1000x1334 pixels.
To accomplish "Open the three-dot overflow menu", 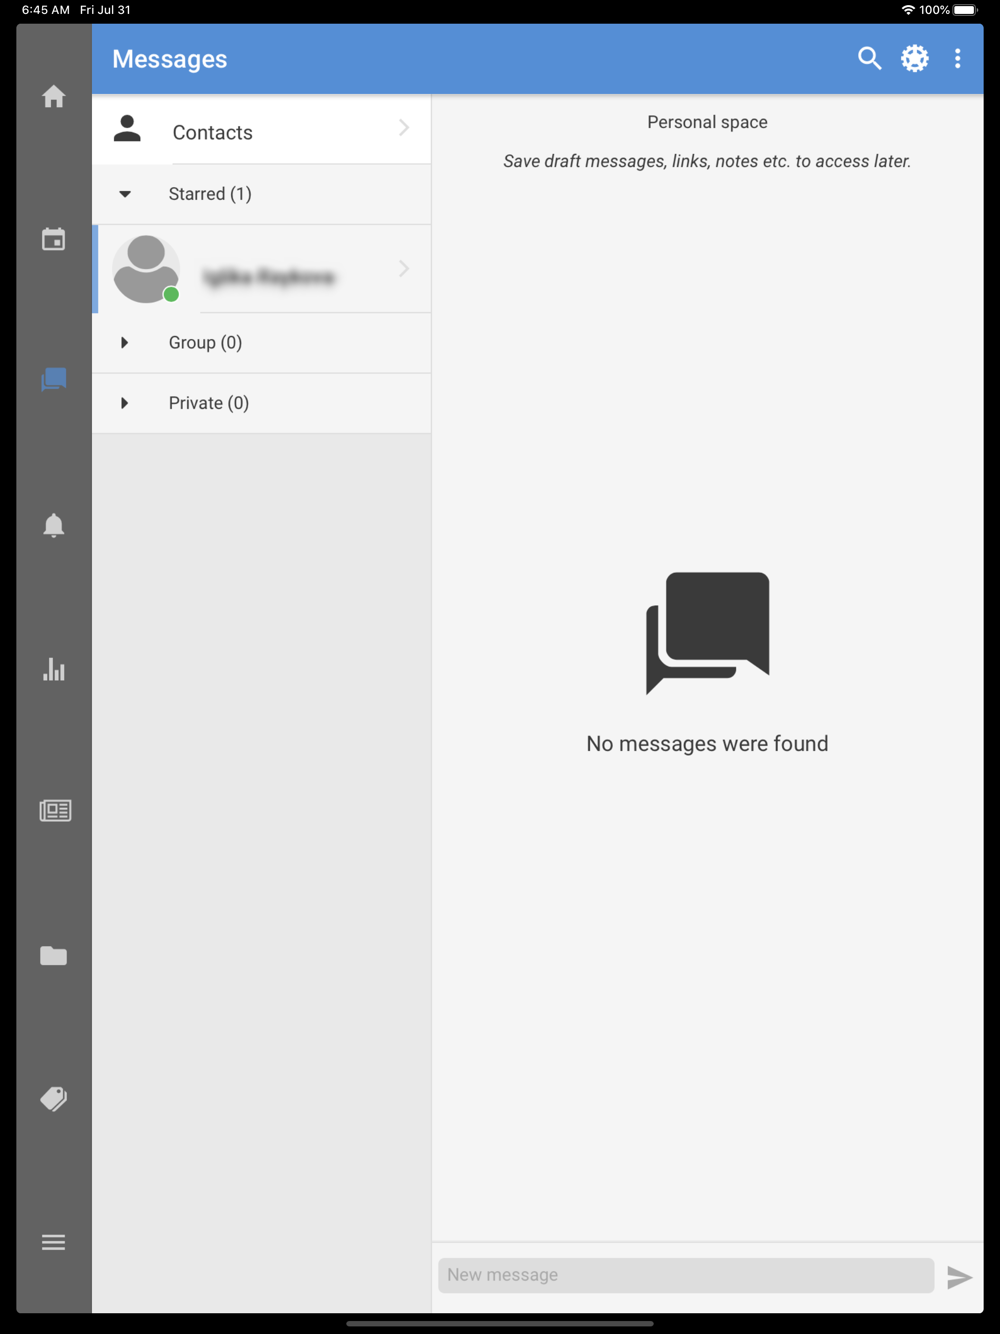I will (x=958, y=58).
